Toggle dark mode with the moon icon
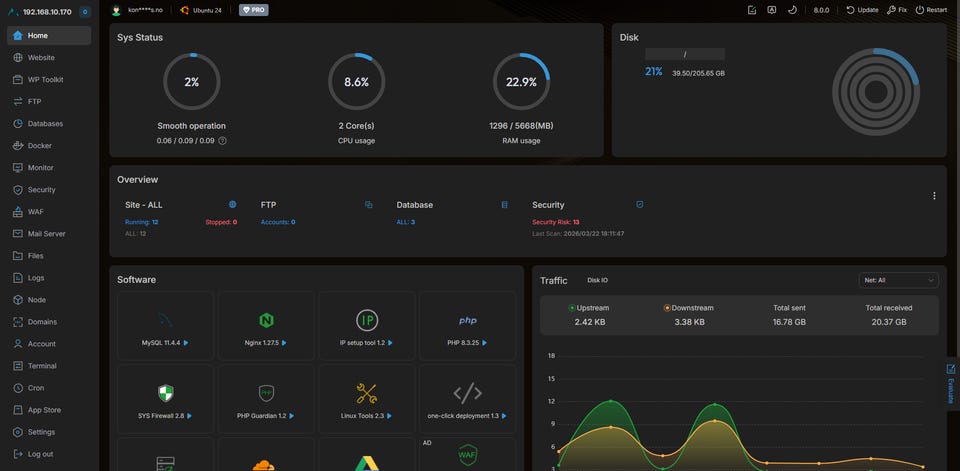The width and height of the screenshot is (960, 471). click(x=792, y=10)
